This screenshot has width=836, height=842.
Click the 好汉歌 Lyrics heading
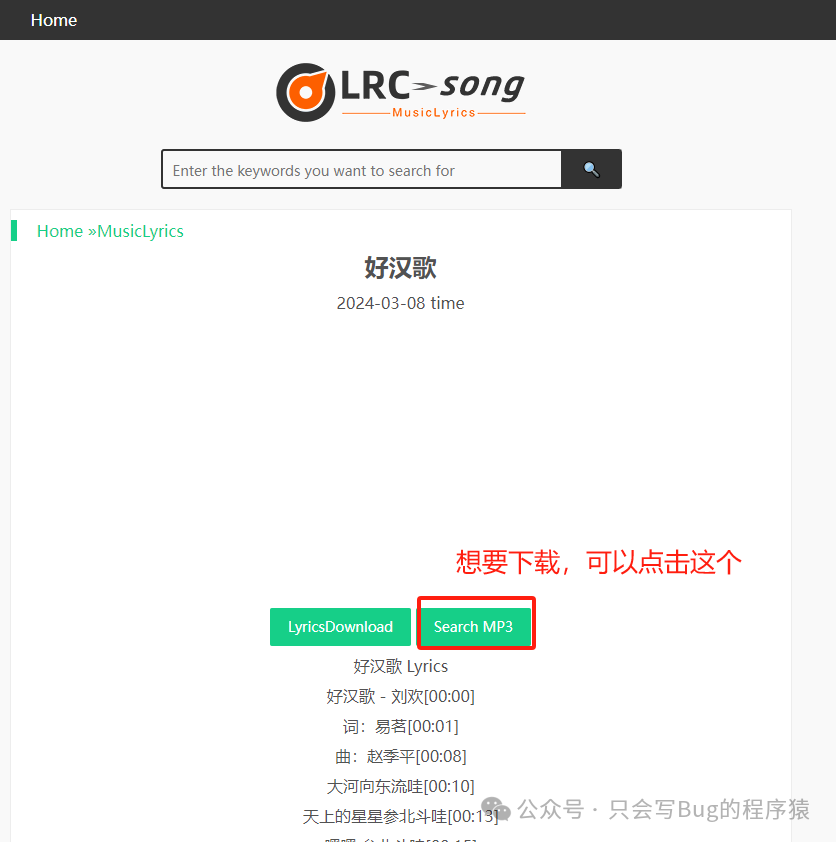coord(400,666)
